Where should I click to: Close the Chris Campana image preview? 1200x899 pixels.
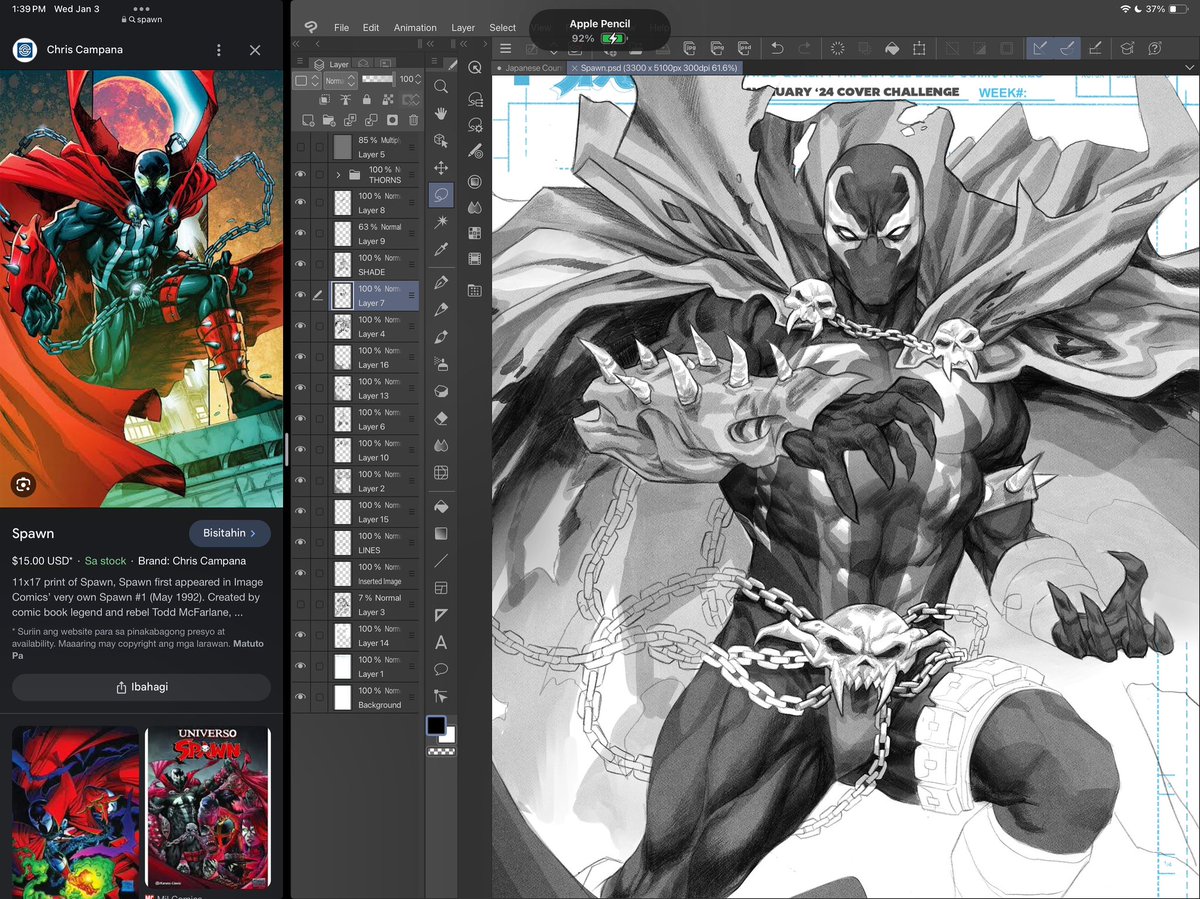[x=255, y=50]
